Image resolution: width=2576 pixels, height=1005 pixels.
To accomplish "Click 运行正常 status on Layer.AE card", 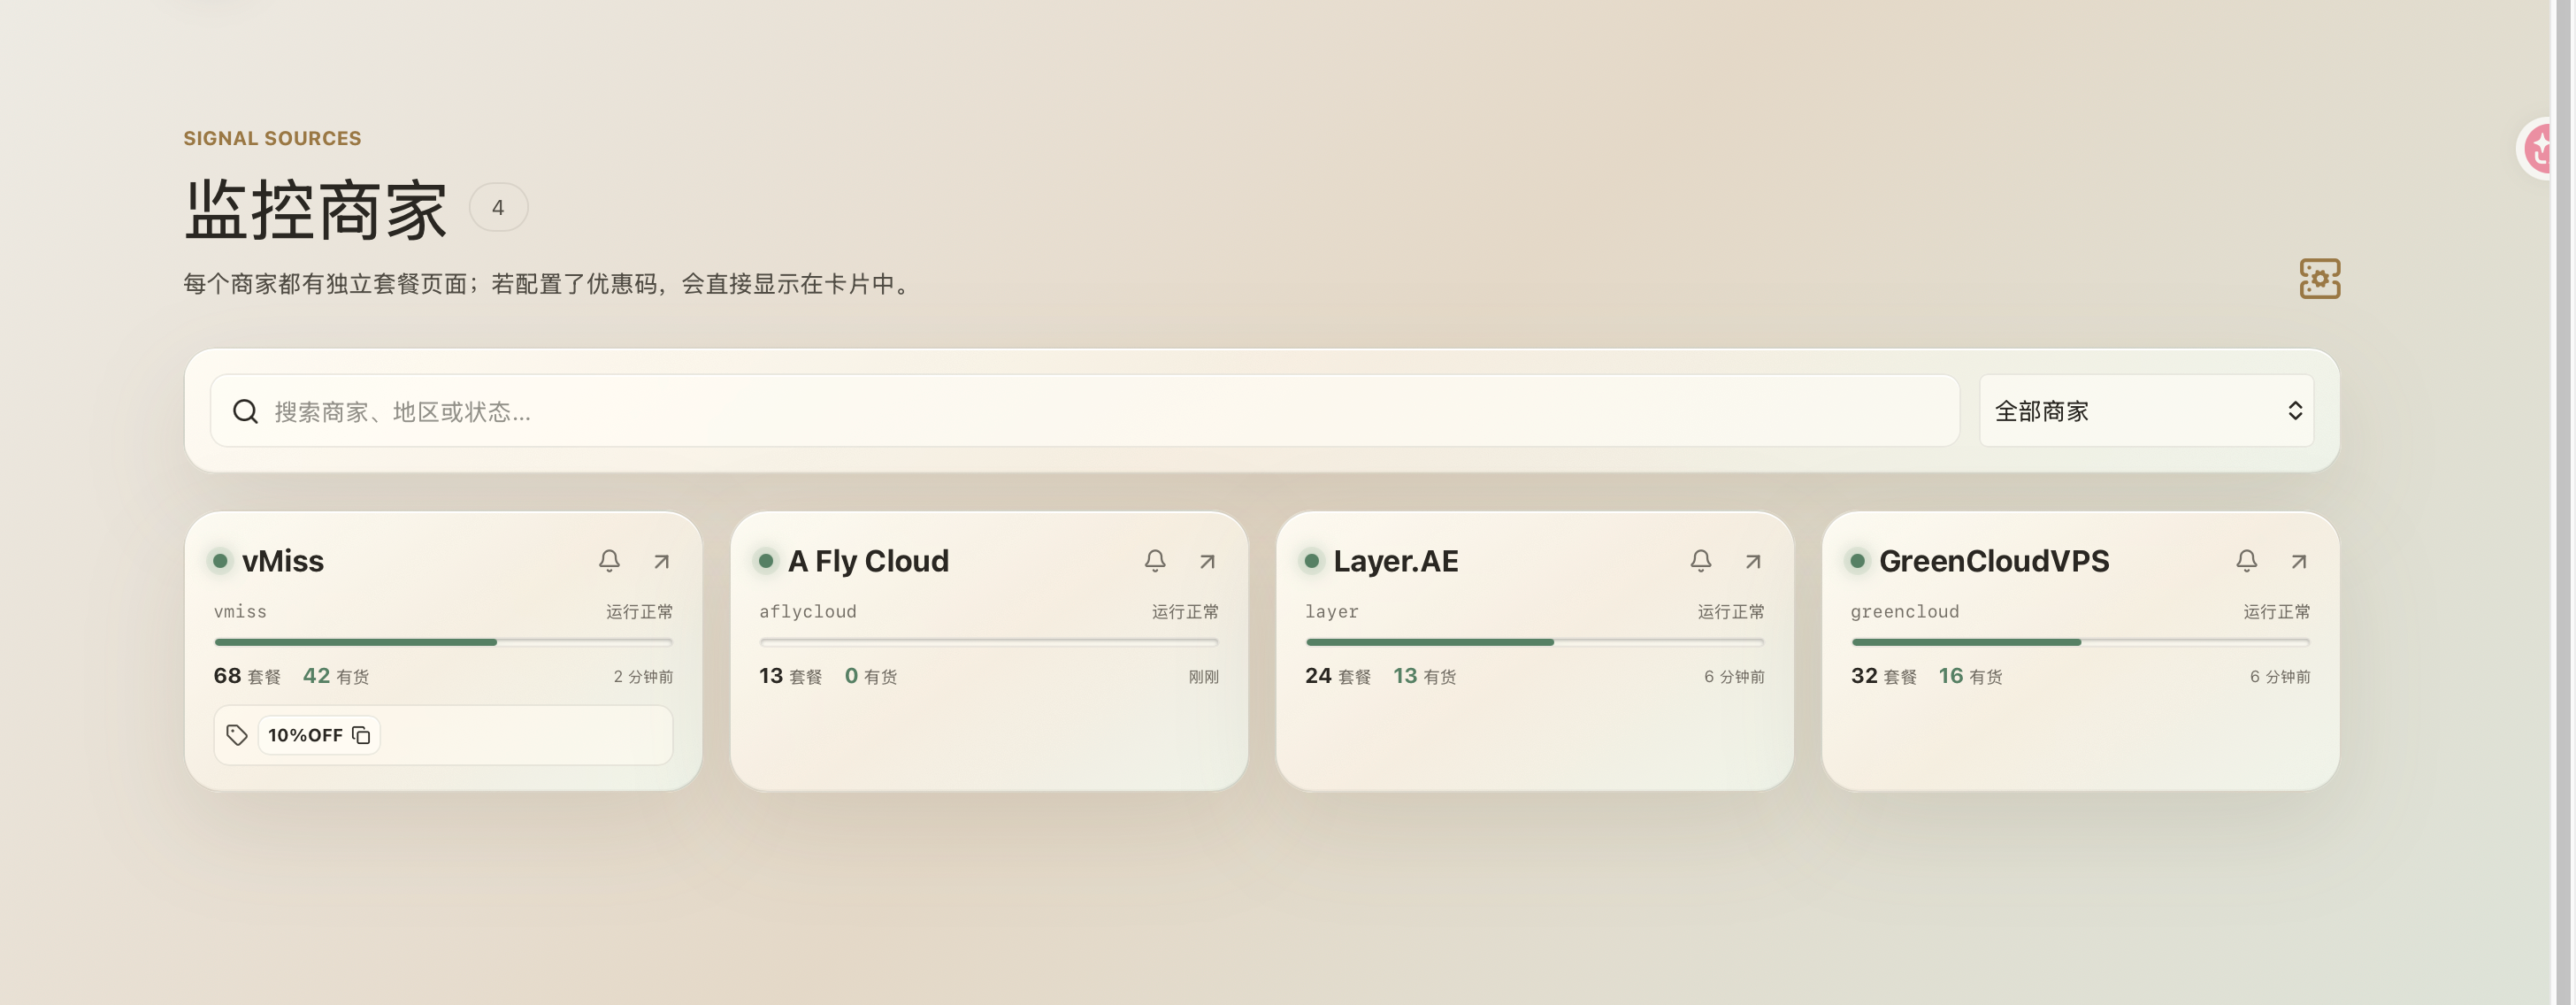I will 1732,611.
